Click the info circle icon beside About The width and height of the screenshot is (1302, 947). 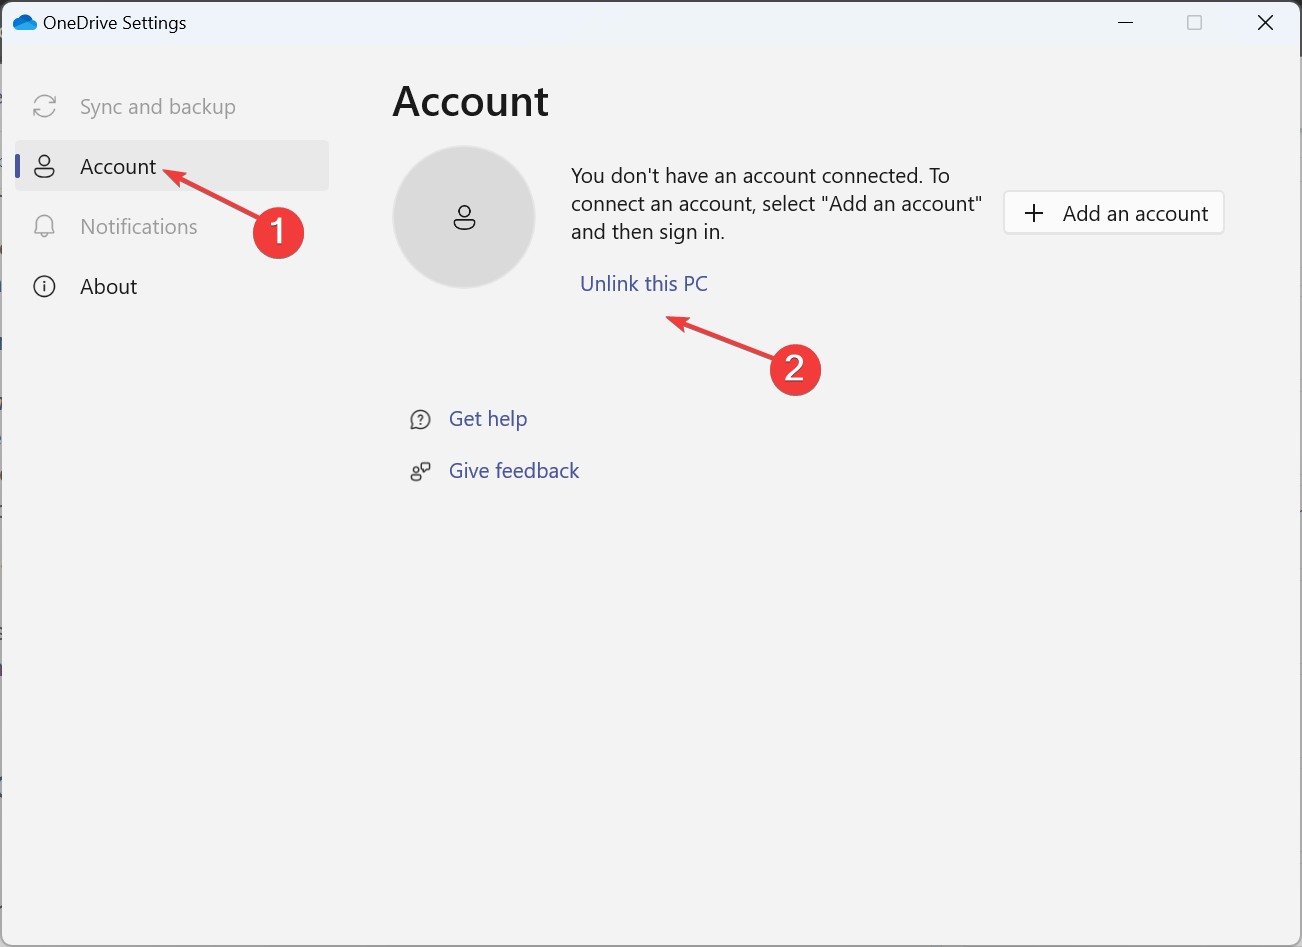(x=44, y=286)
